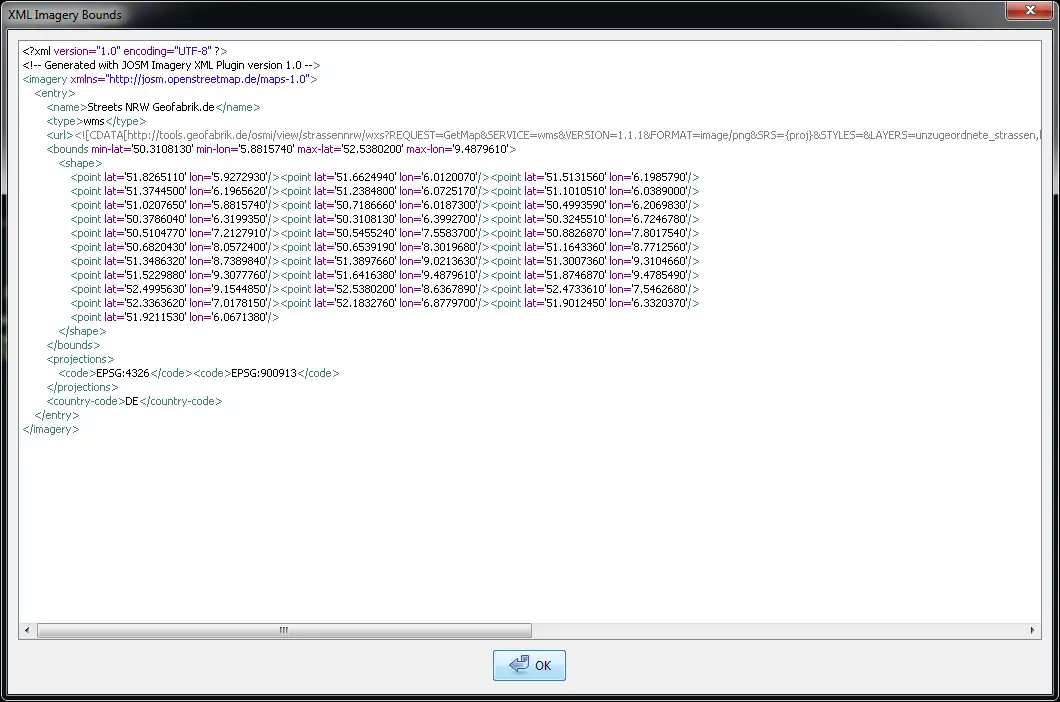Click the bounds min-lat attribute line

280,149
